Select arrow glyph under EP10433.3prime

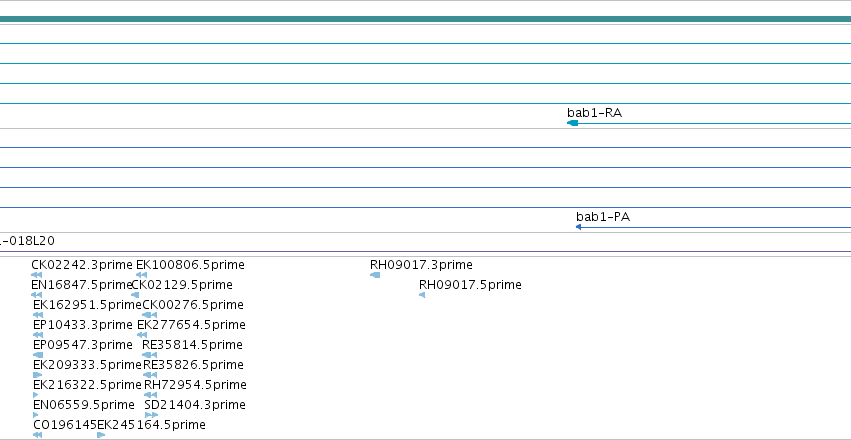(38, 335)
